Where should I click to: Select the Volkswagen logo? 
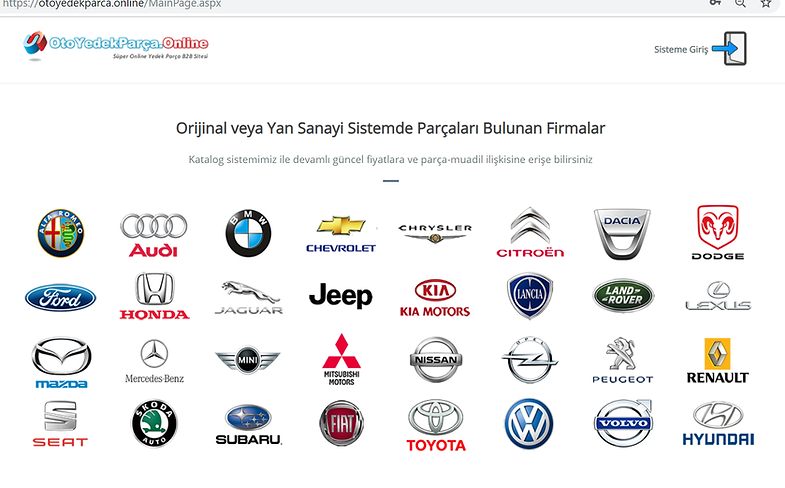click(x=529, y=424)
